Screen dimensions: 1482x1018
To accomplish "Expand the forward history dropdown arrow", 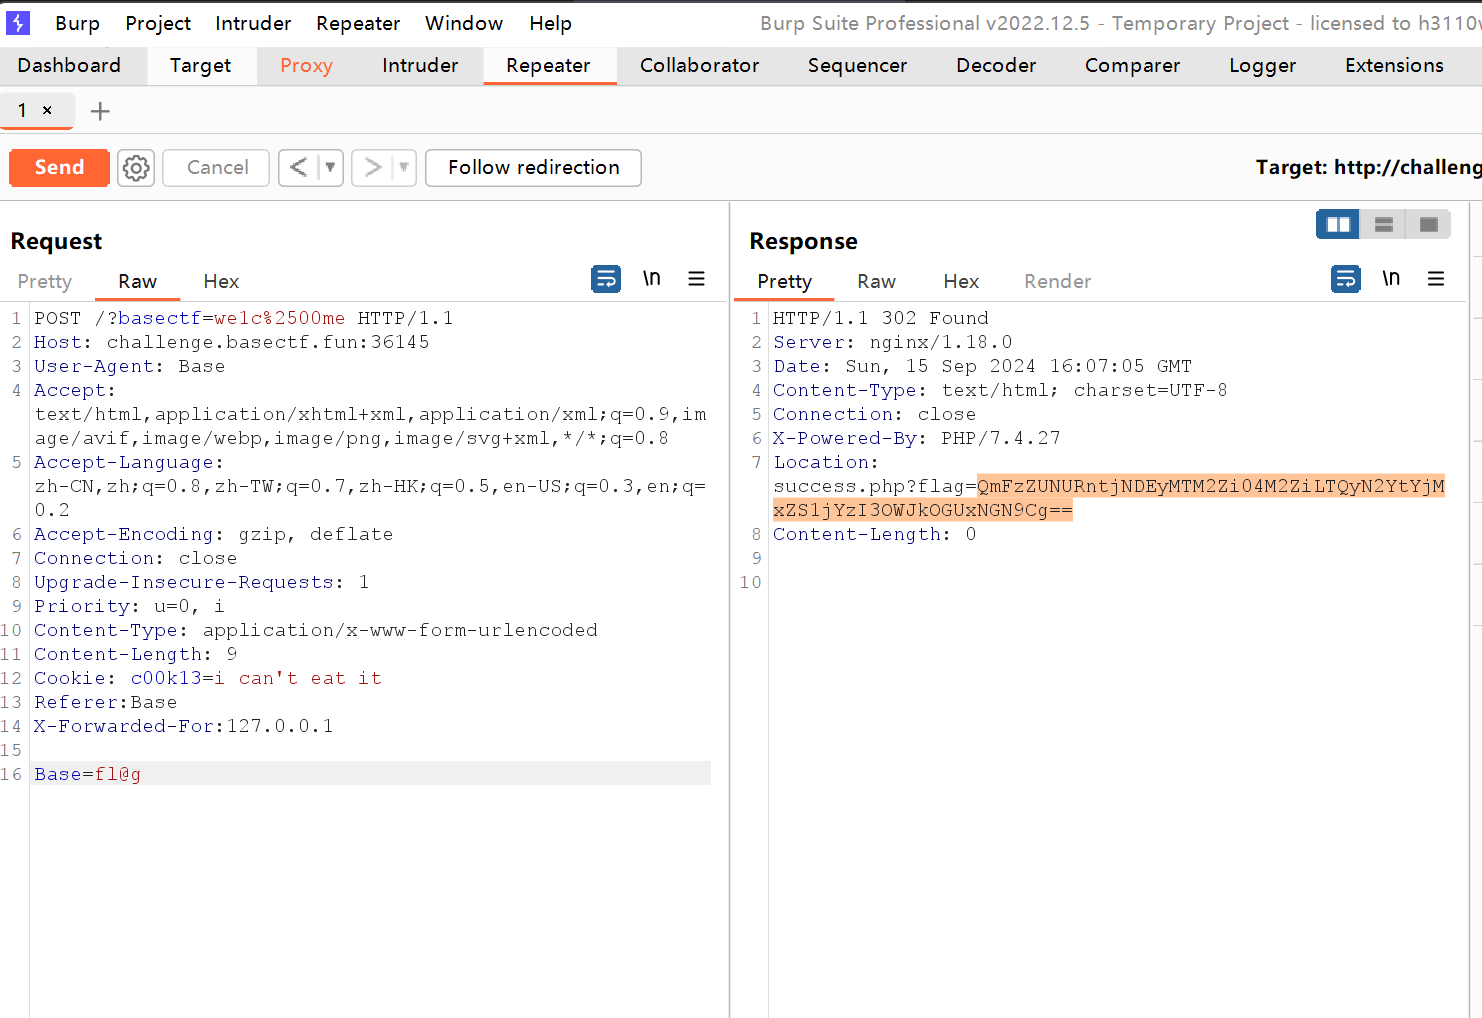I will 404,168.
